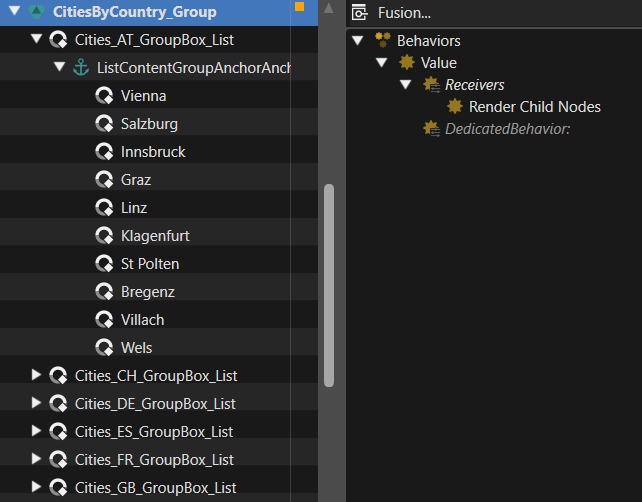The width and height of the screenshot is (642, 502).
Task: Click the tree panel vertical scrollbar thumb
Action: [329, 285]
